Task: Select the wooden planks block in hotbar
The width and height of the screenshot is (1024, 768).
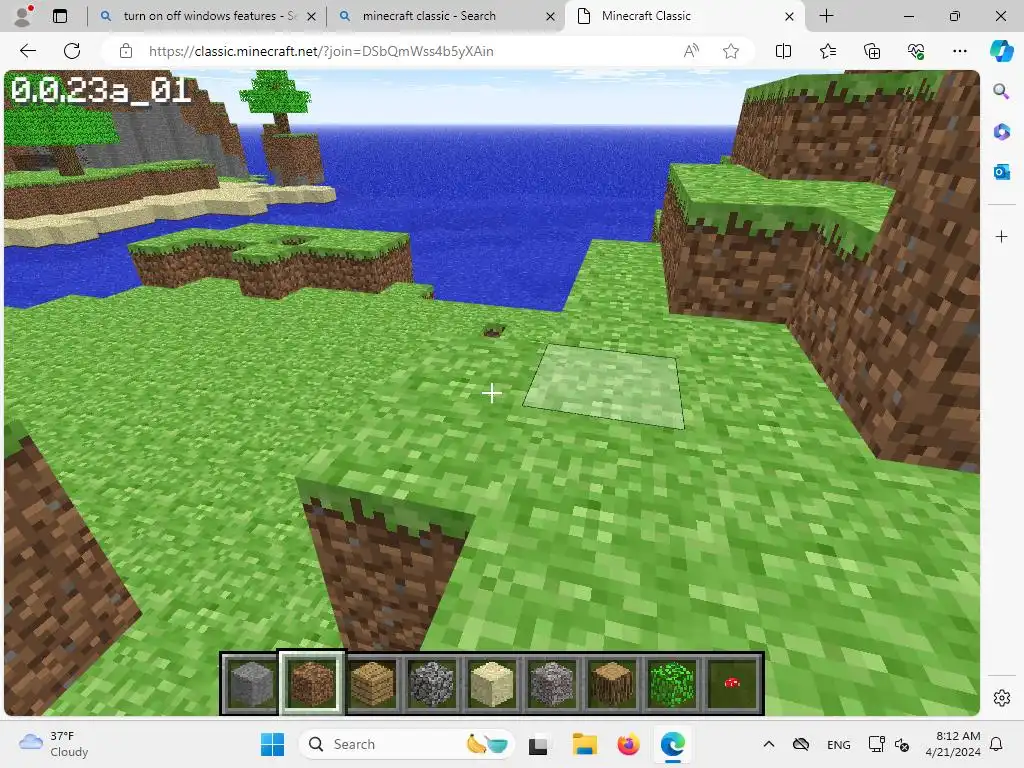Action: [372, 684]
